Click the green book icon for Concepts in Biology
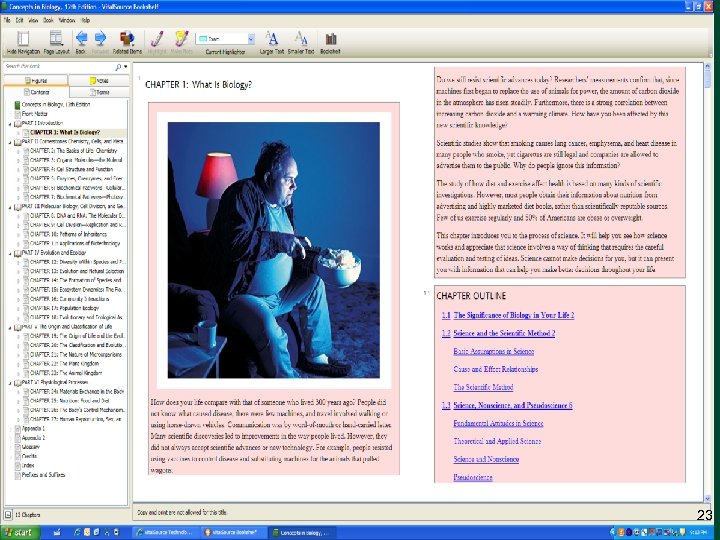Screen dimensions: 720x540 click(17, 105)
